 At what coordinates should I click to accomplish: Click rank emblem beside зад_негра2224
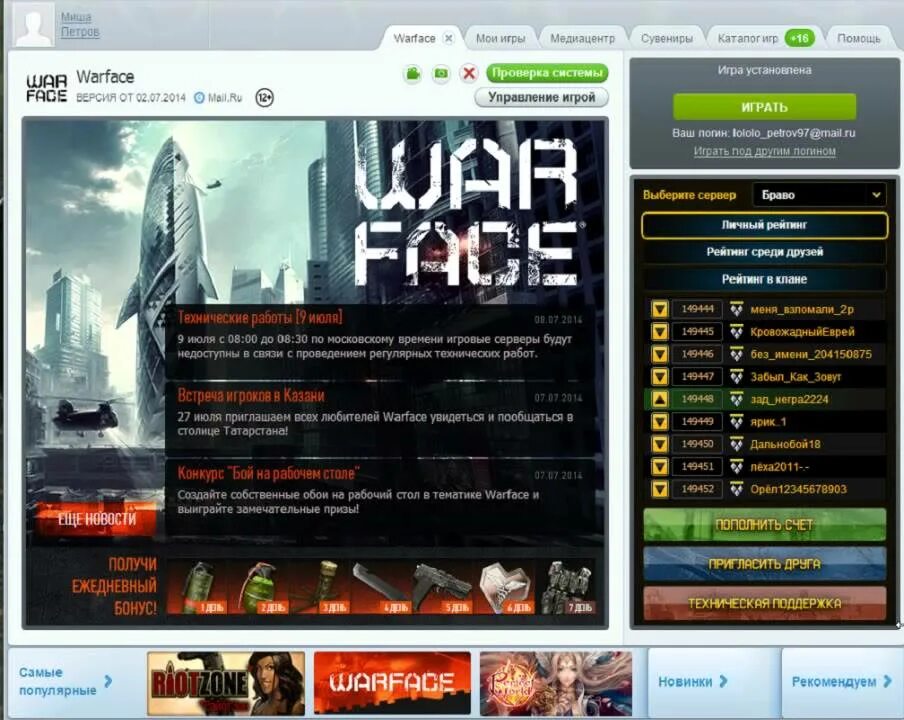coord(736,399)
